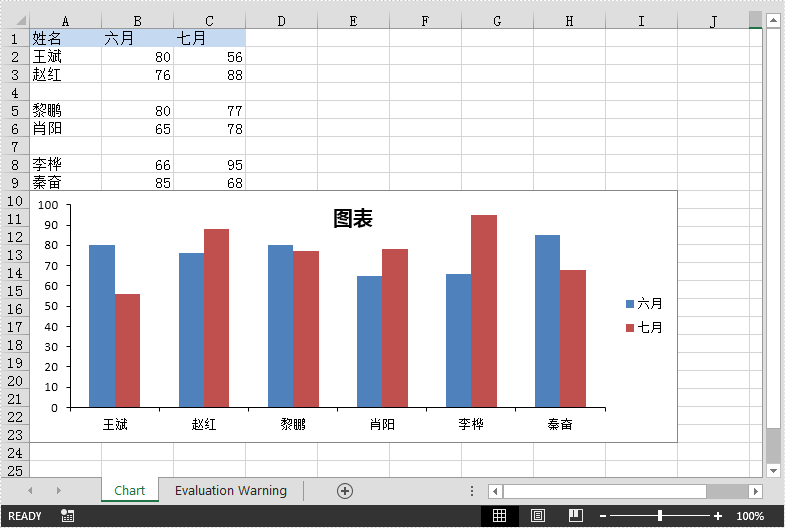Select row 9 header
785x528 pixels.
15,183
